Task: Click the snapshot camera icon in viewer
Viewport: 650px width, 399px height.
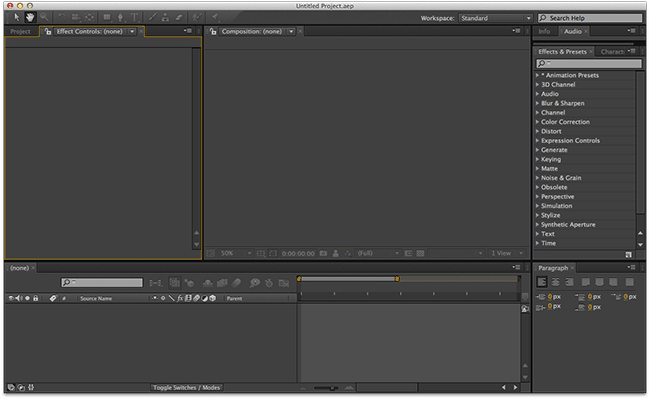Action: tap(323, 253)
